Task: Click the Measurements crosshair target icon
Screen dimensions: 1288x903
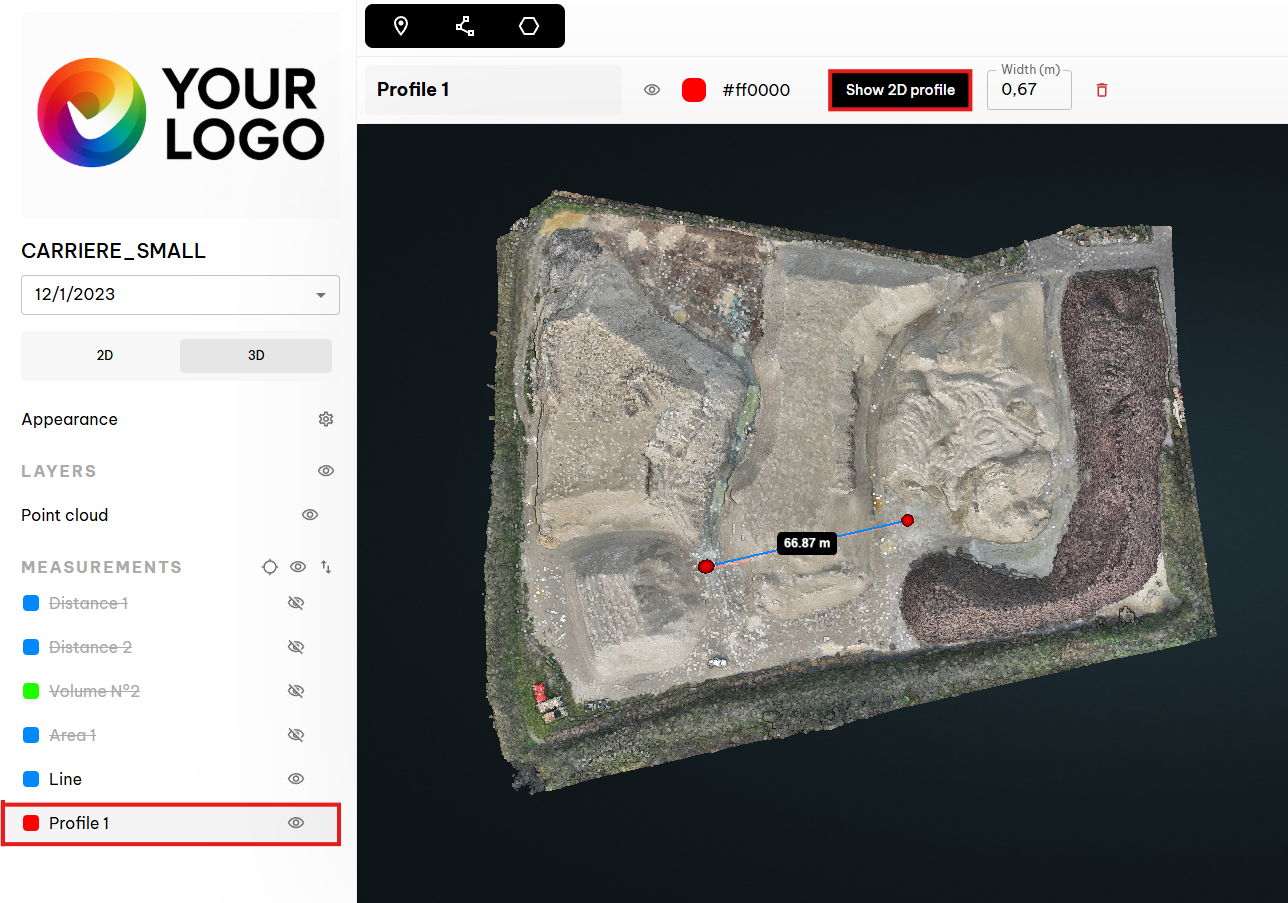Action: (269, 567)
